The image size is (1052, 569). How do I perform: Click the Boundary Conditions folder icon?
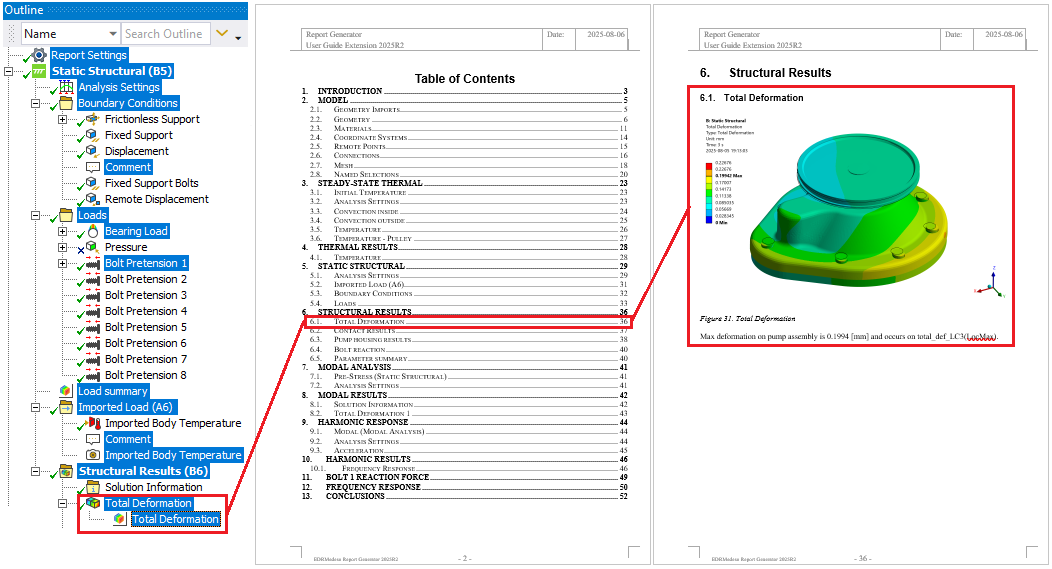click(66, 103)
